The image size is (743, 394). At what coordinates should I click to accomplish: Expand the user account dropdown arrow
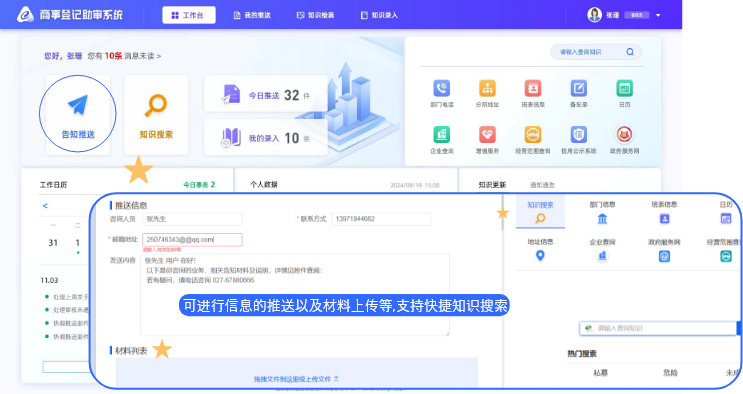[658, 15]
